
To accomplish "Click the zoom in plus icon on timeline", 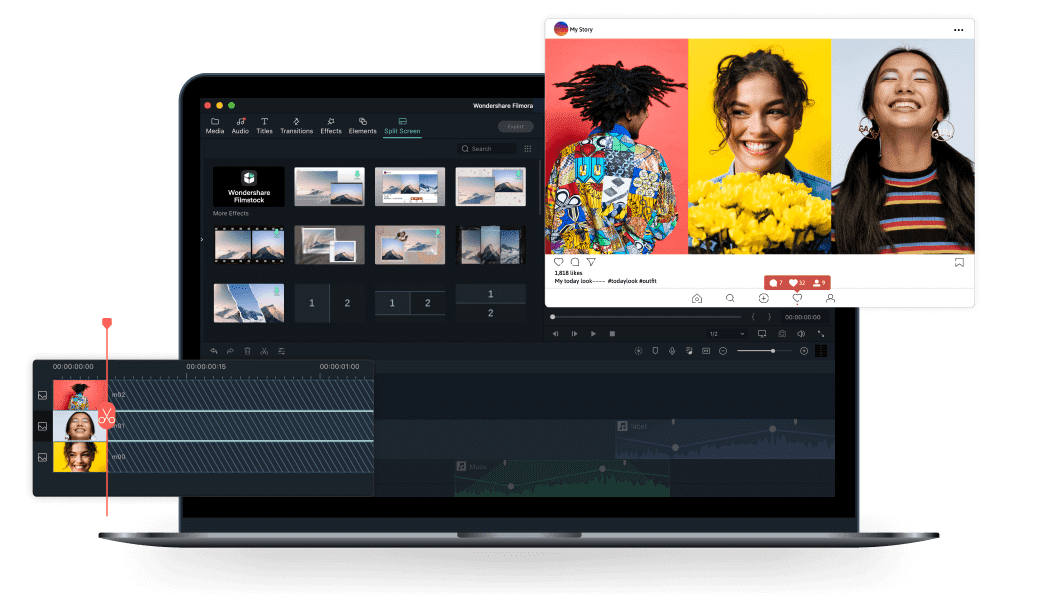I will [x=803, y=351].
